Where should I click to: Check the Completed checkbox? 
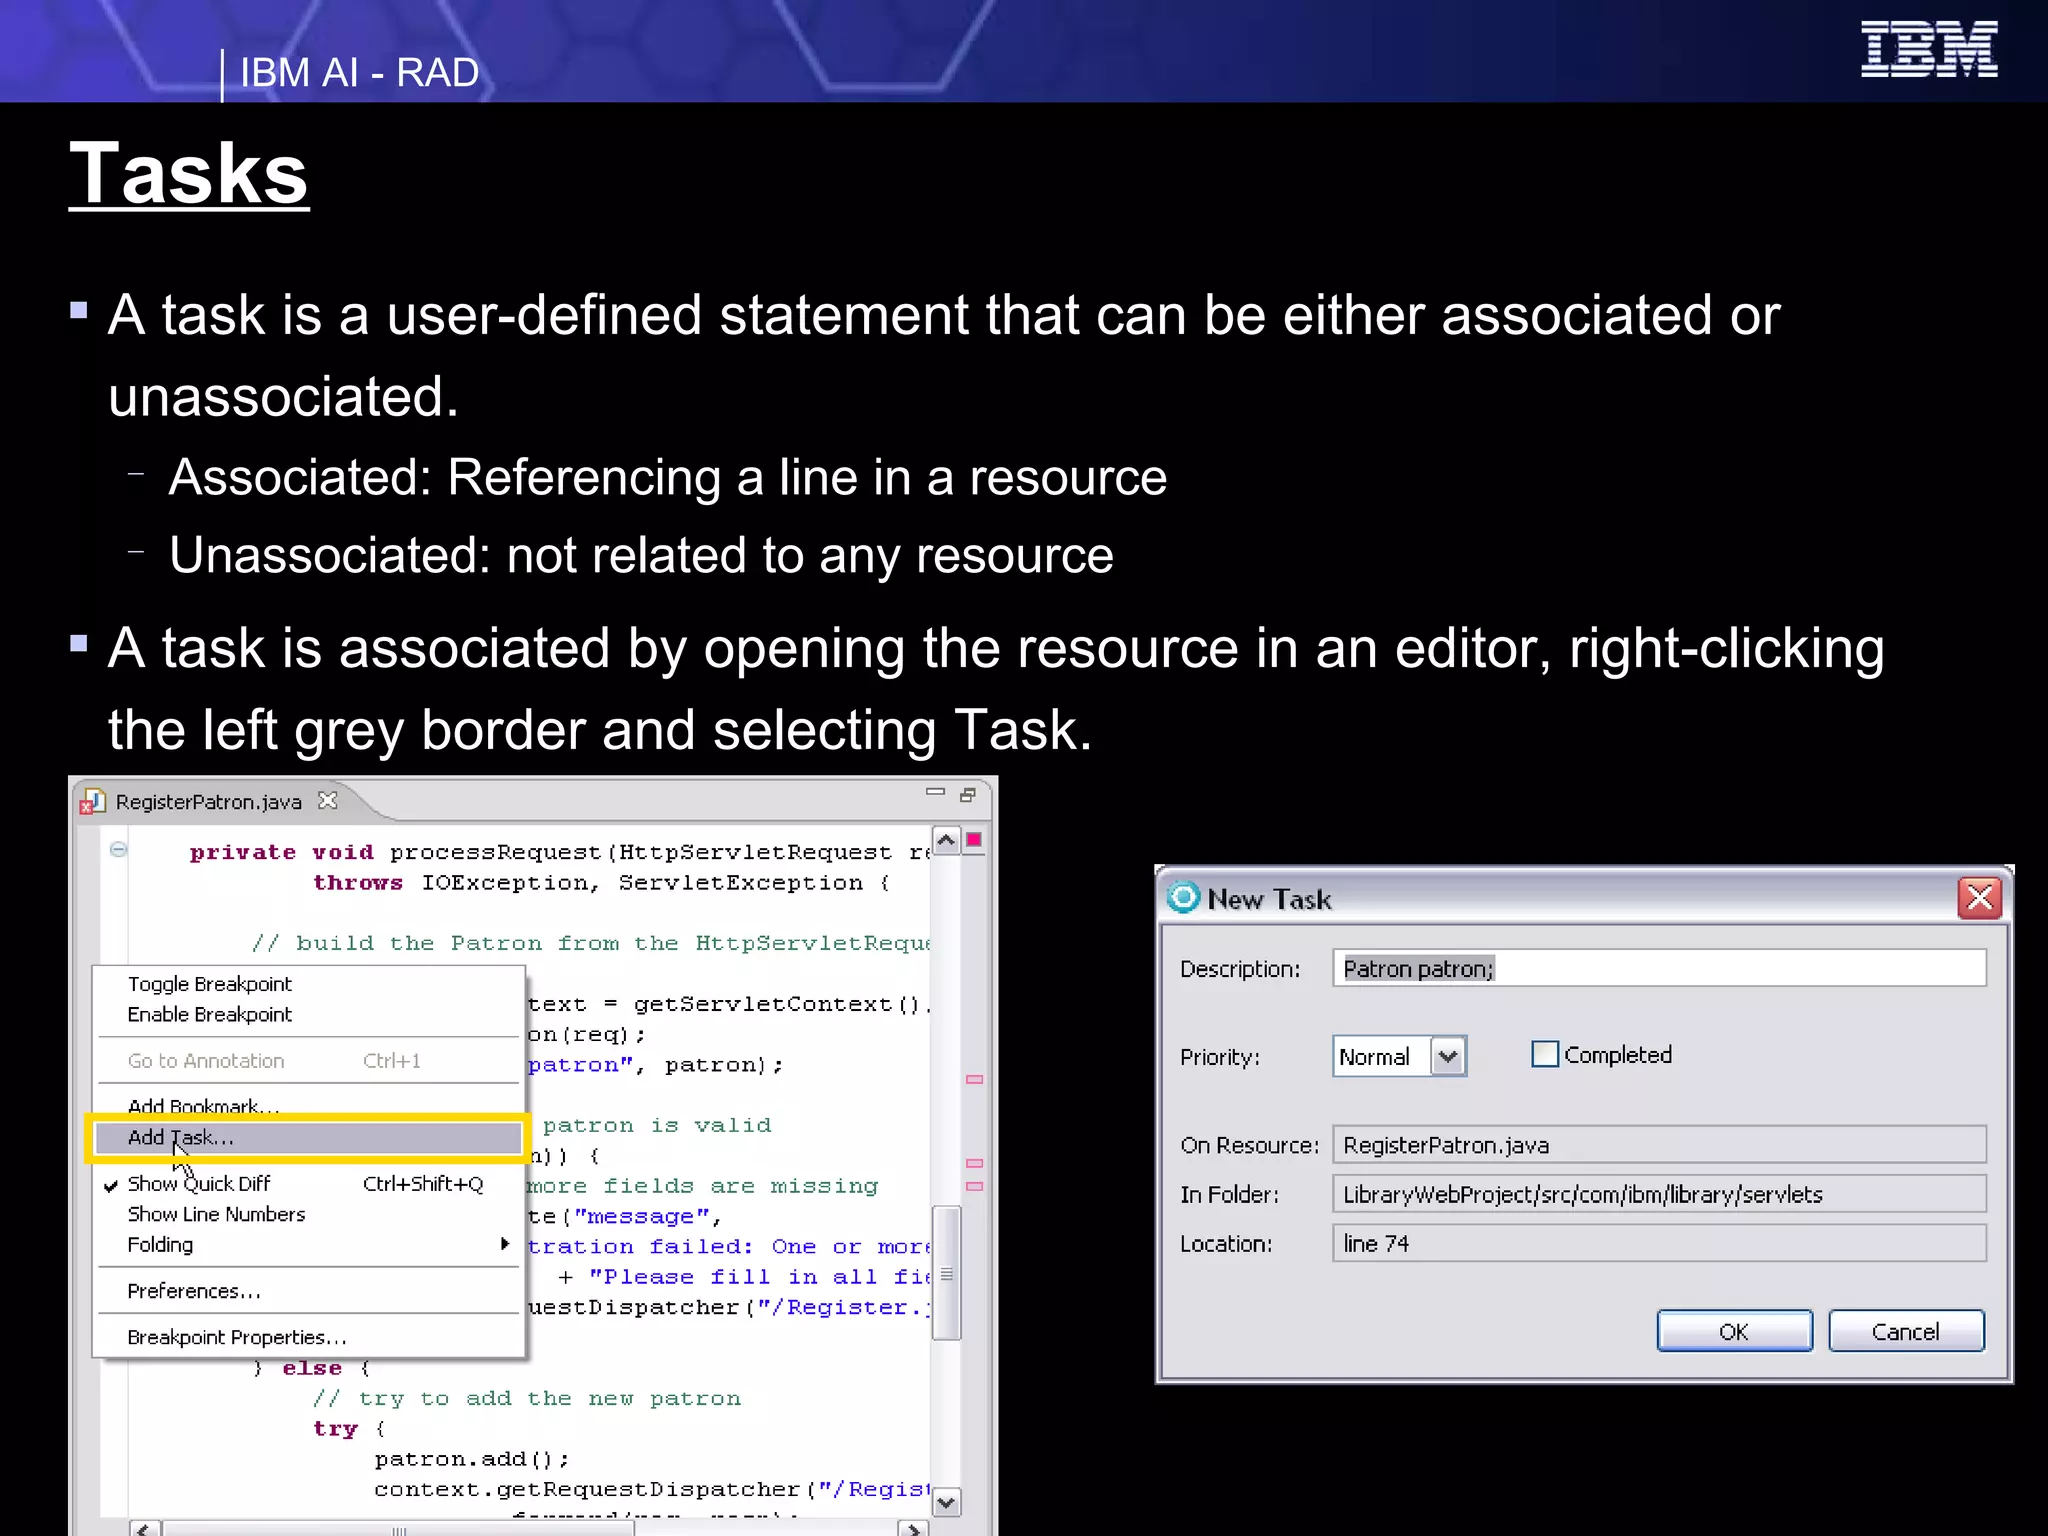point(1545,1054)
